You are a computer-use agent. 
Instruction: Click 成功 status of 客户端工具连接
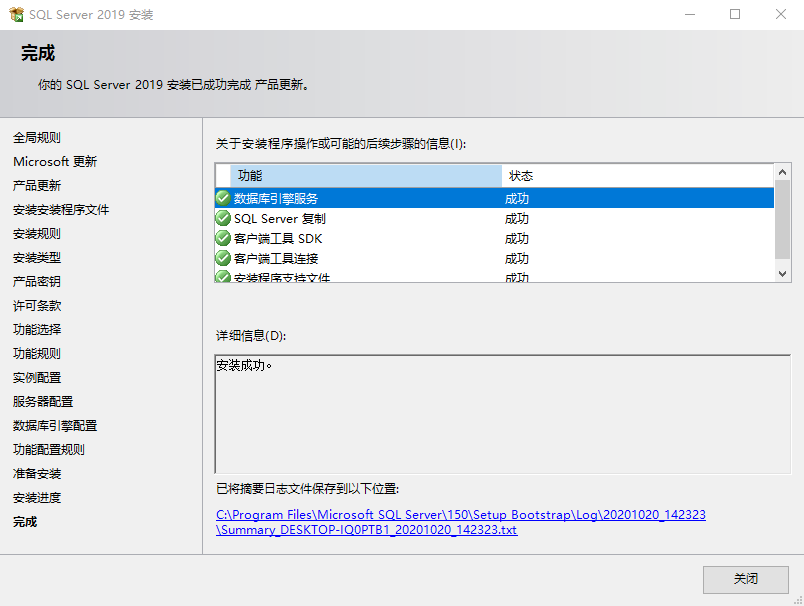click(516, 259)
